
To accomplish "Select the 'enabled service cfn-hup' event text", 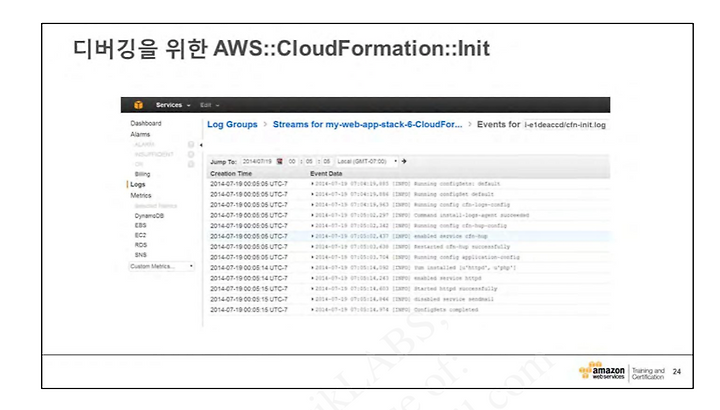I will pos(401,236).
